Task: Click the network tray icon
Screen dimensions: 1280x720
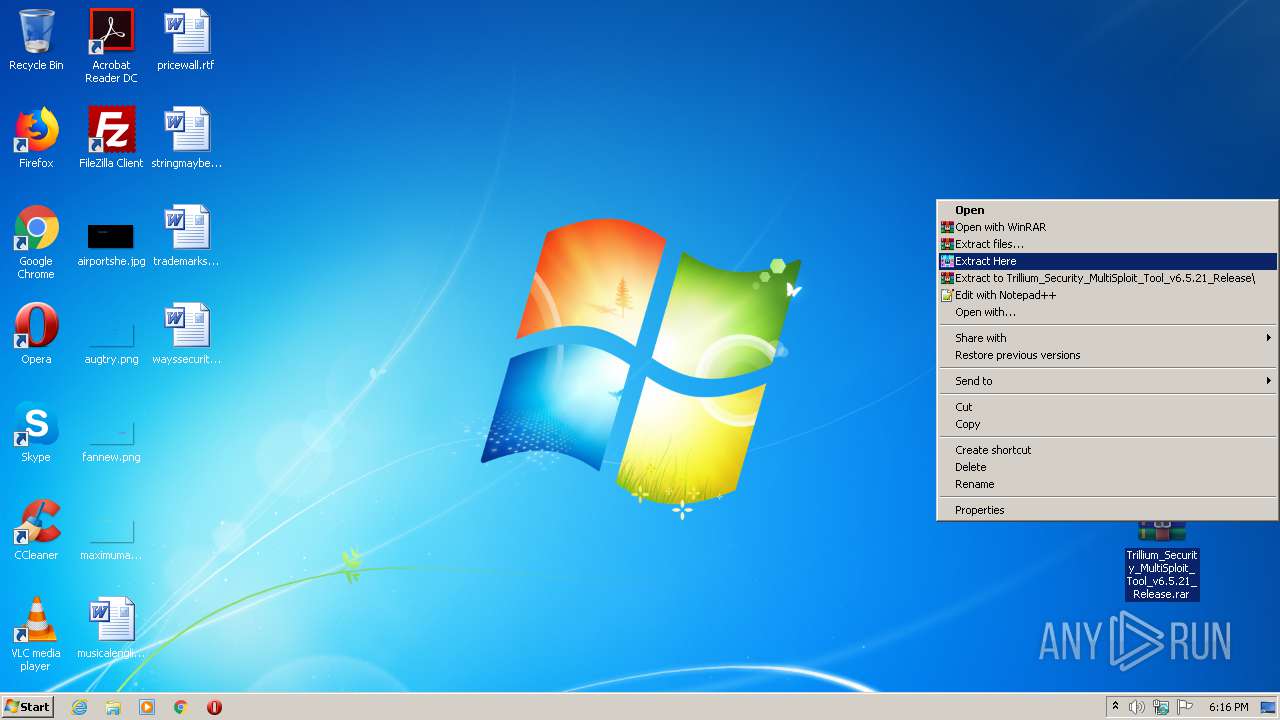Action: pos(1161,707)
